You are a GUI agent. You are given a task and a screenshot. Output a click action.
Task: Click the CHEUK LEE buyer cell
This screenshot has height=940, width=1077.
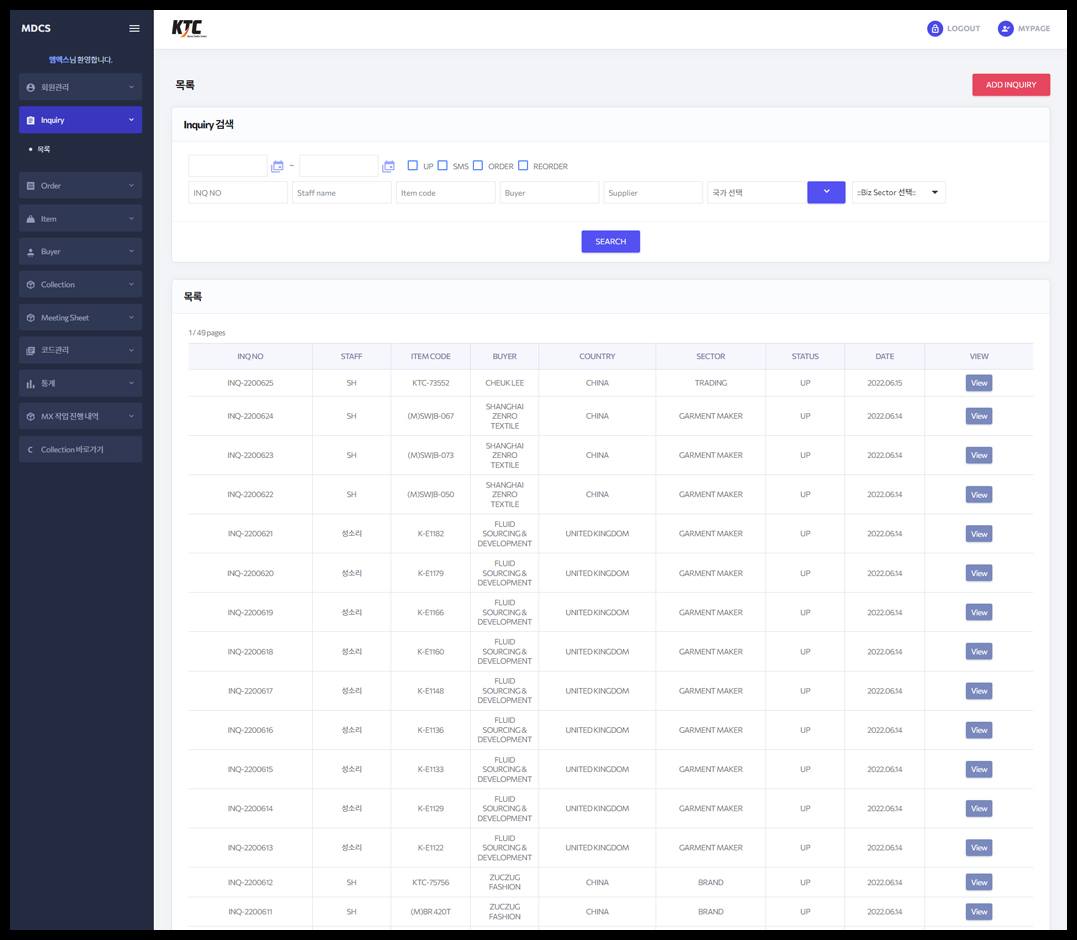point(504,383)
